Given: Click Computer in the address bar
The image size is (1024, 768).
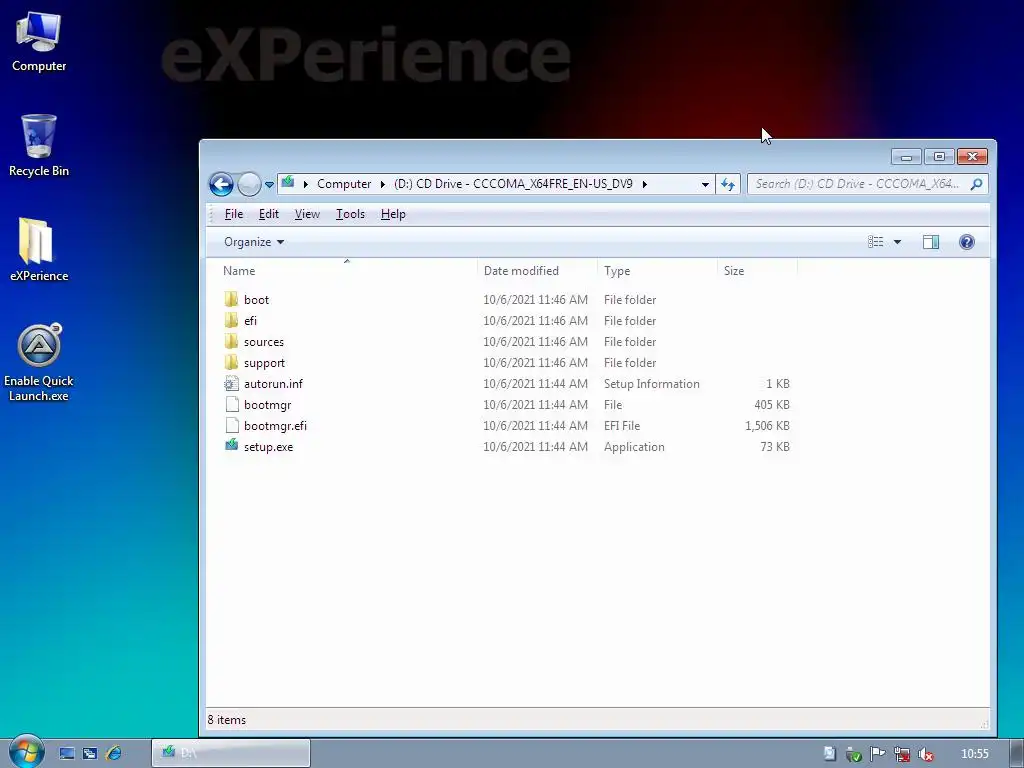Looking at the screenshot, I should click(x=344, y=184).
